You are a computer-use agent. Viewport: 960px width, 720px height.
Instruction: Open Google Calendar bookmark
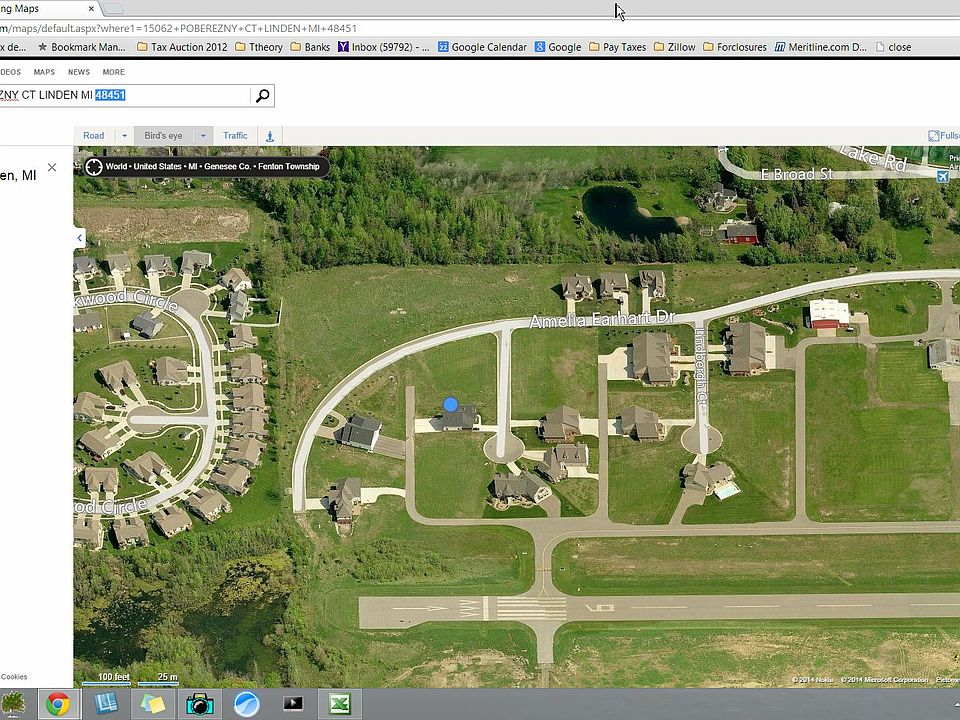(x=482, y=47)
